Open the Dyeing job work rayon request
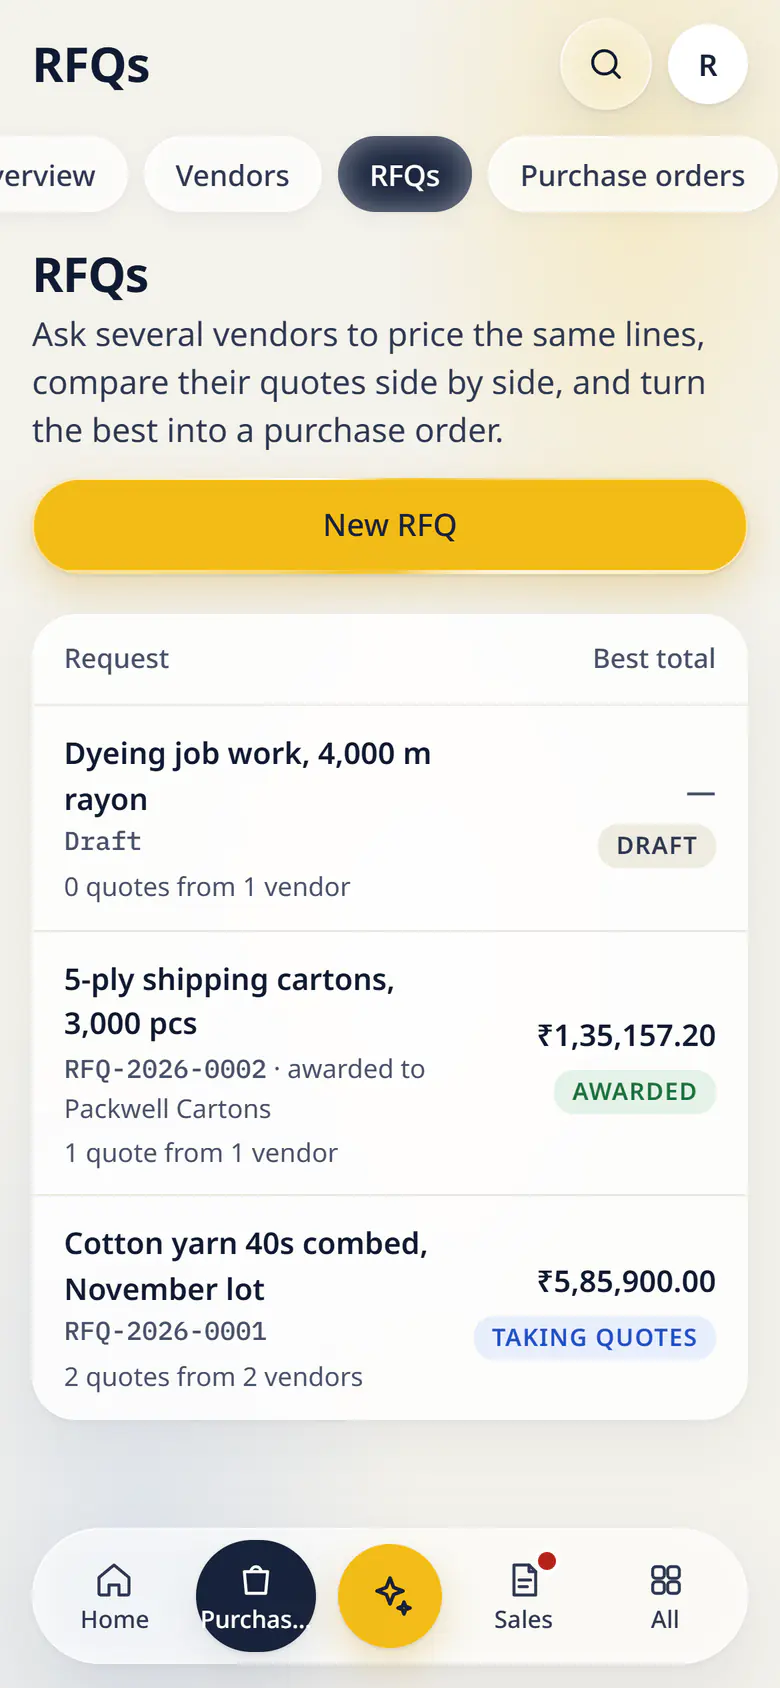 (390, 818)
